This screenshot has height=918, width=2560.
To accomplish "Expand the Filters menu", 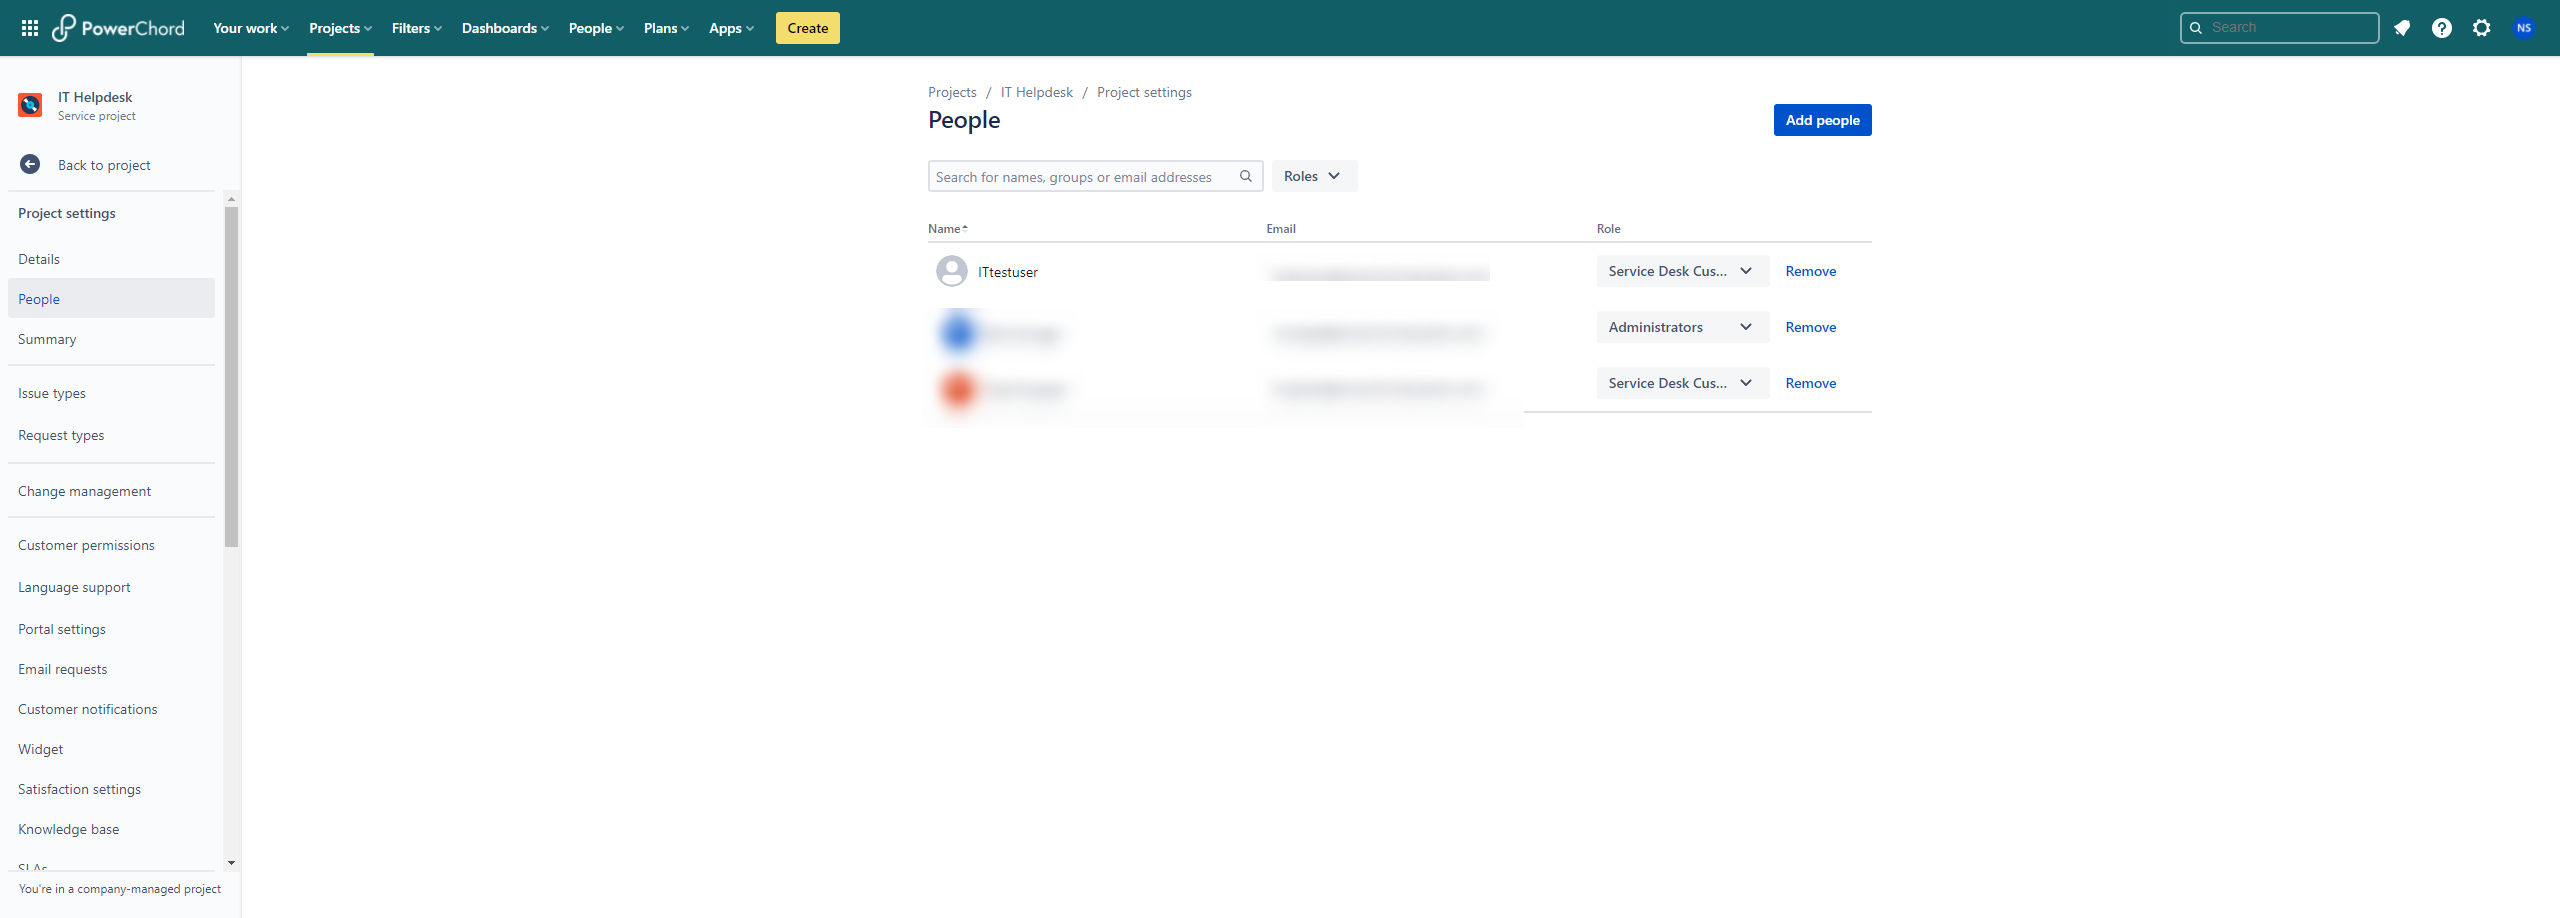I will (x=417, y=28).
